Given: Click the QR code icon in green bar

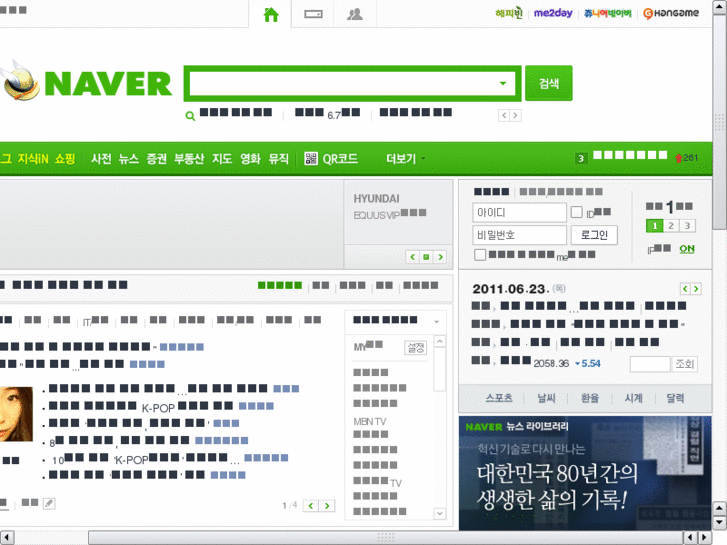Looking at the screenshot, I should click(x=311, y=159).
